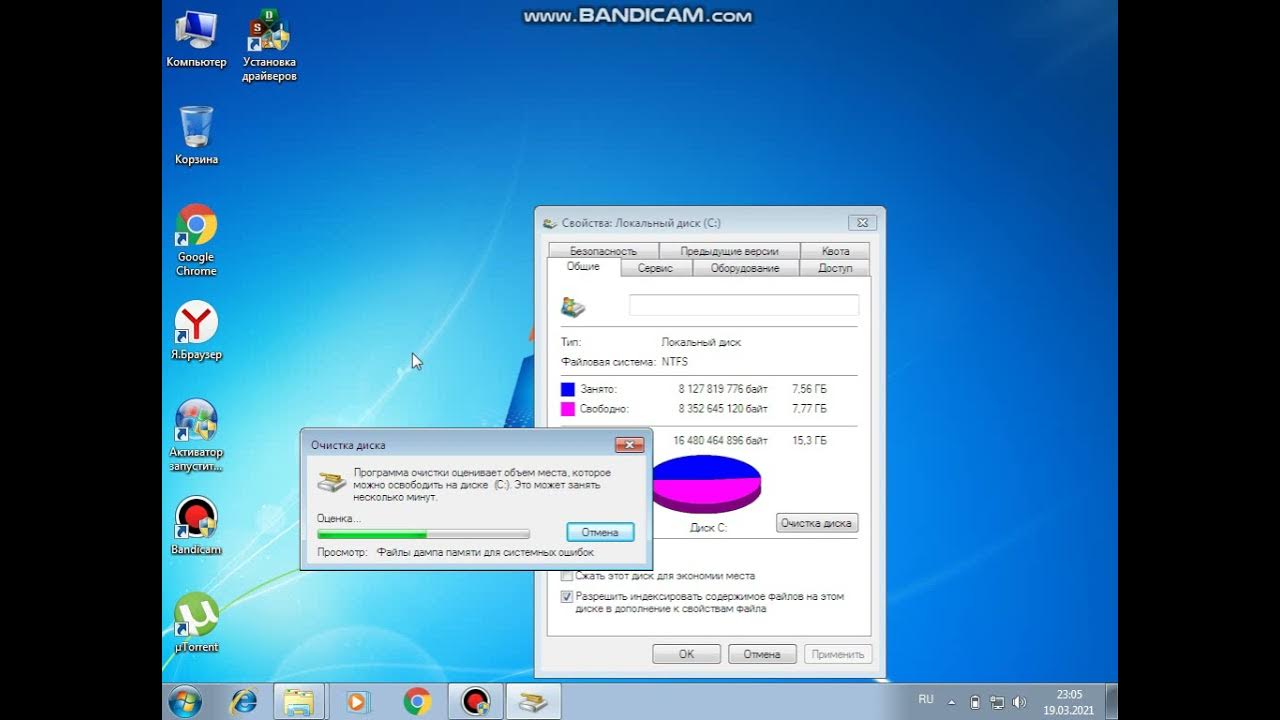The height and width of the screenshot is (720, 1280).
Task: Click the 15,3 ГБ capacity value
Action: pos(810,440)
